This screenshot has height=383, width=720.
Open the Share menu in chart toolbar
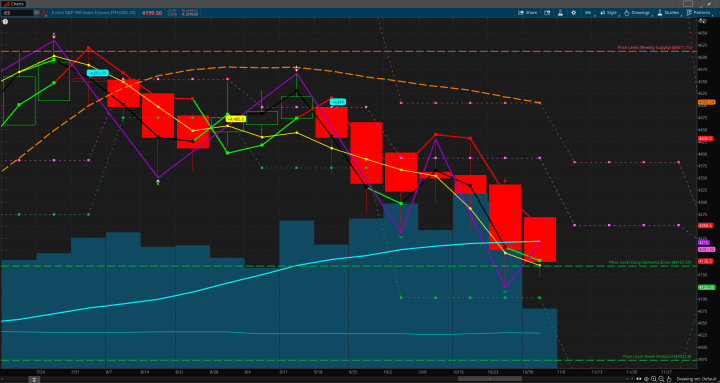528,12
